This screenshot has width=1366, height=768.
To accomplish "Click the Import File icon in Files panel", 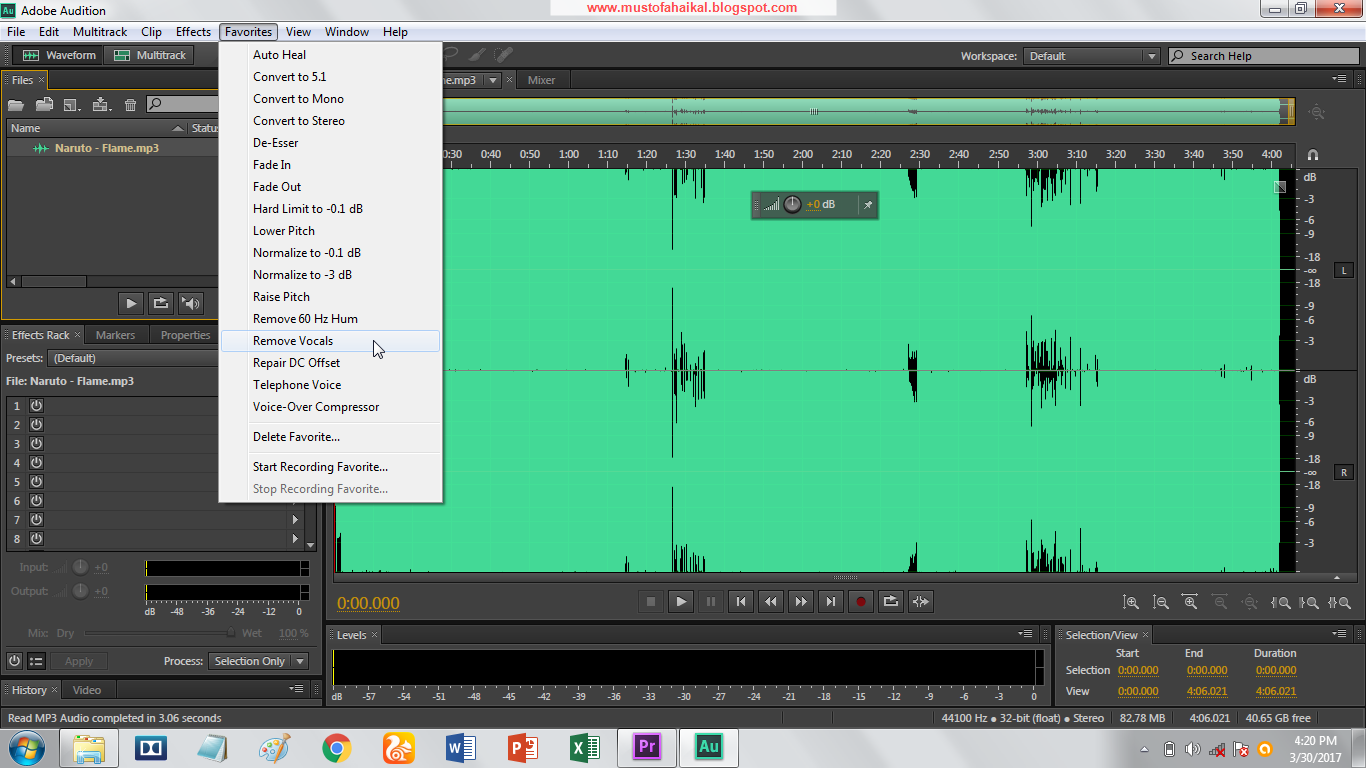I will click(44, 104).
